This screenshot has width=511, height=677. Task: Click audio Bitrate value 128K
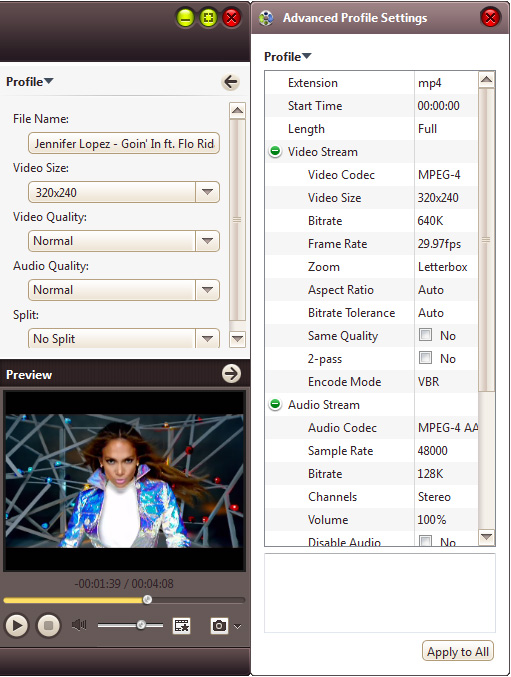[430, 474]
